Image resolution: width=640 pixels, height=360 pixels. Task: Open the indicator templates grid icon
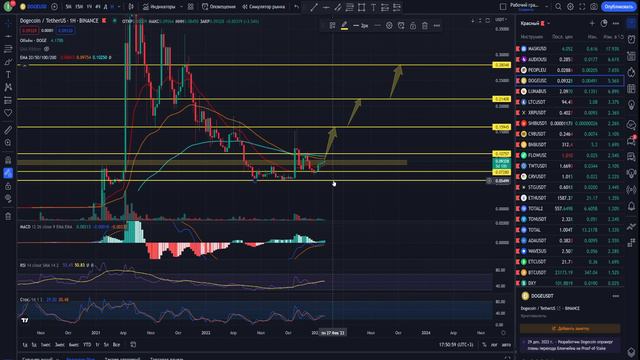[x=191, y=7]
